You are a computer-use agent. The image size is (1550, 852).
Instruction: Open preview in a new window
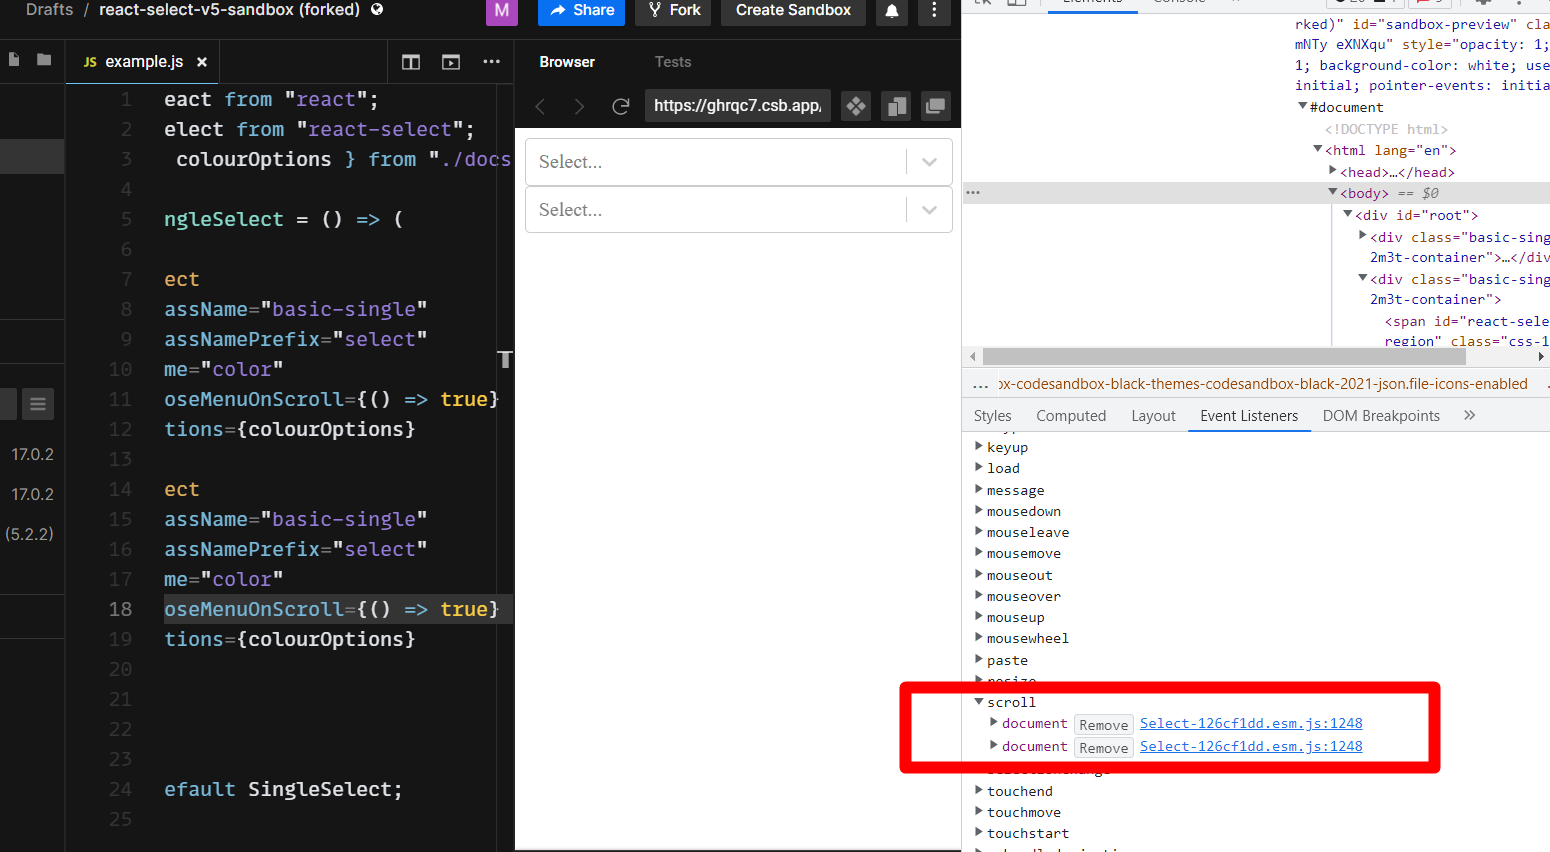936,106
